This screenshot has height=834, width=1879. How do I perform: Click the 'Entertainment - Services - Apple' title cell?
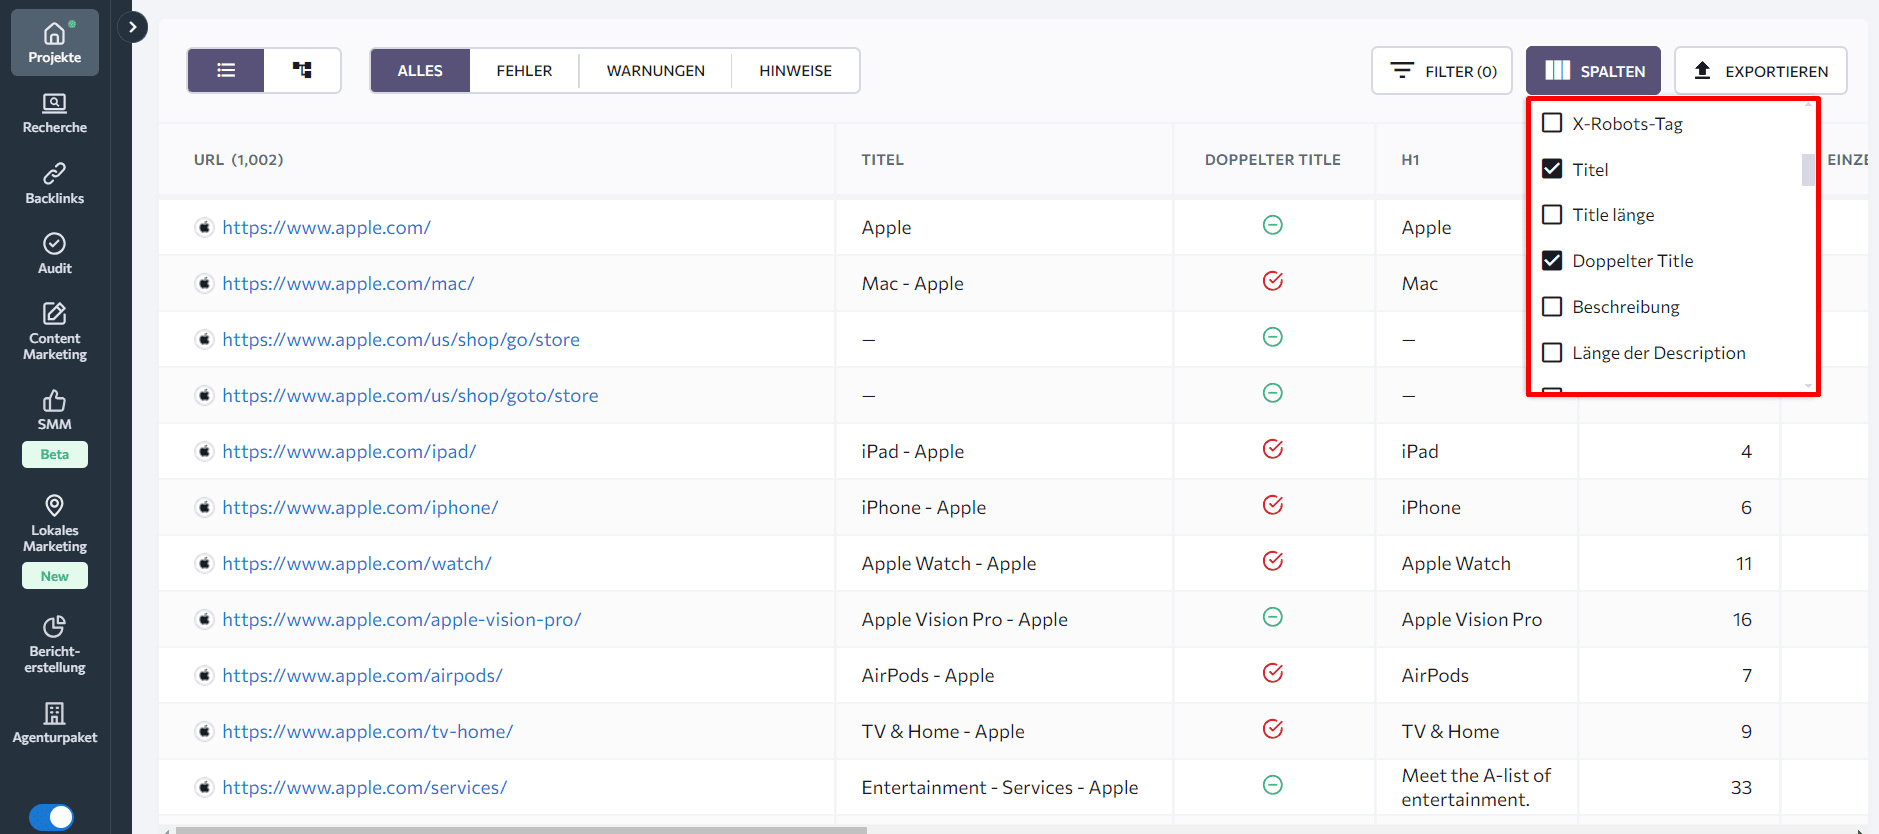[x=1000, y=787]
